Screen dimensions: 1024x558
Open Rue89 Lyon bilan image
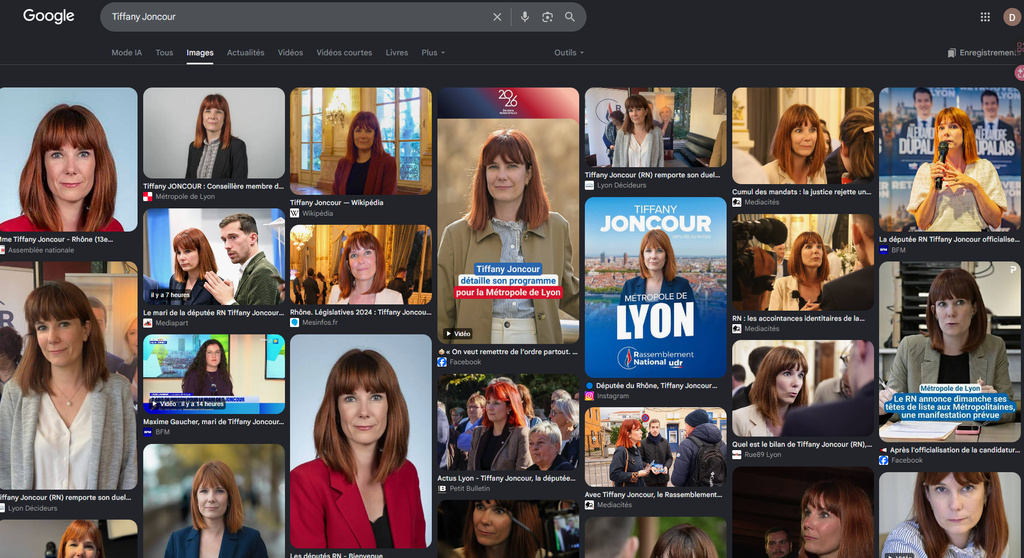[x=803, y=388]
